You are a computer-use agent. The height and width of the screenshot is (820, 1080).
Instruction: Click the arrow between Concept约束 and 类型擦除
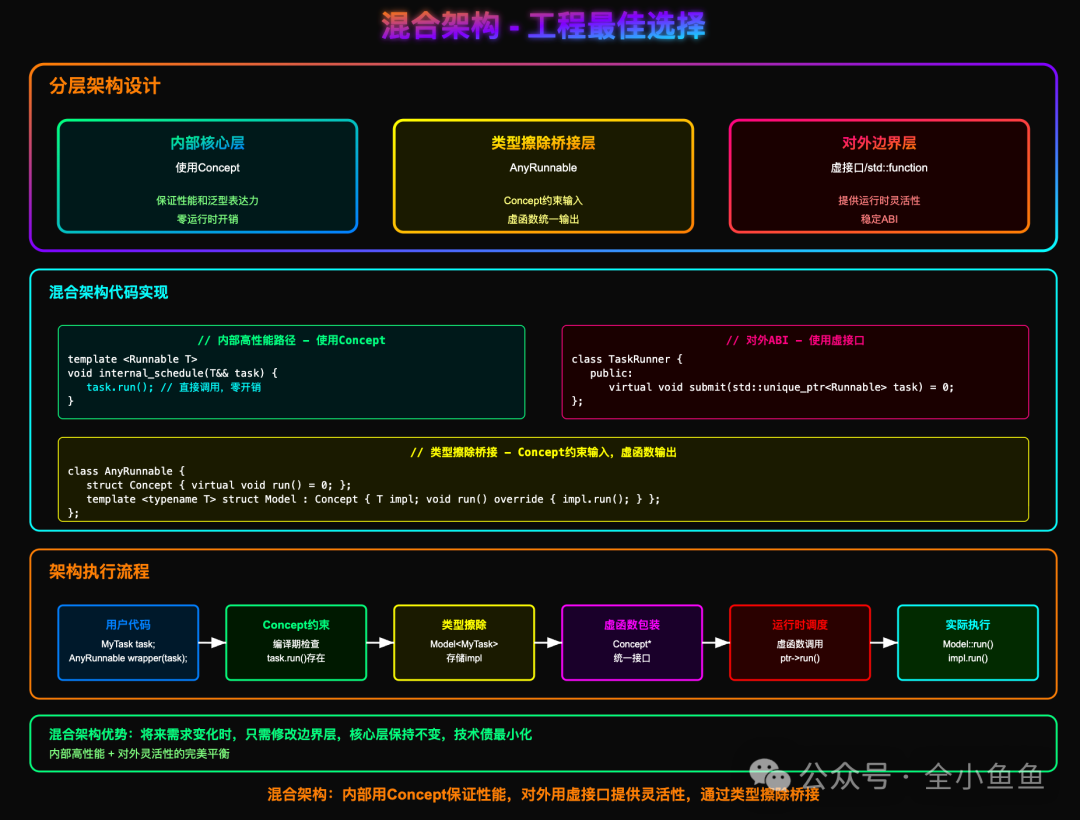(380, 643)
